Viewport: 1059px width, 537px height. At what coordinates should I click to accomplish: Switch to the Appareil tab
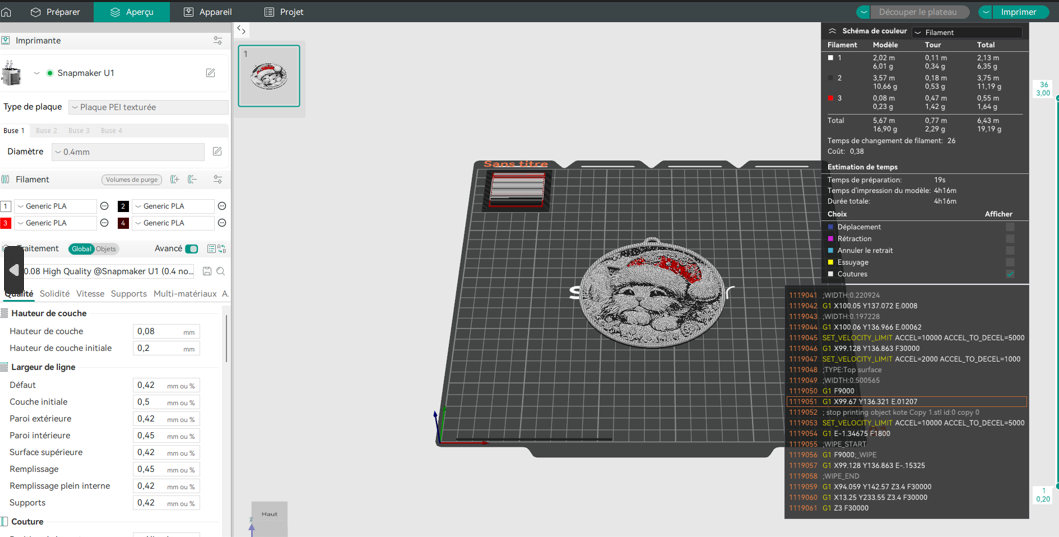(208, 12)
